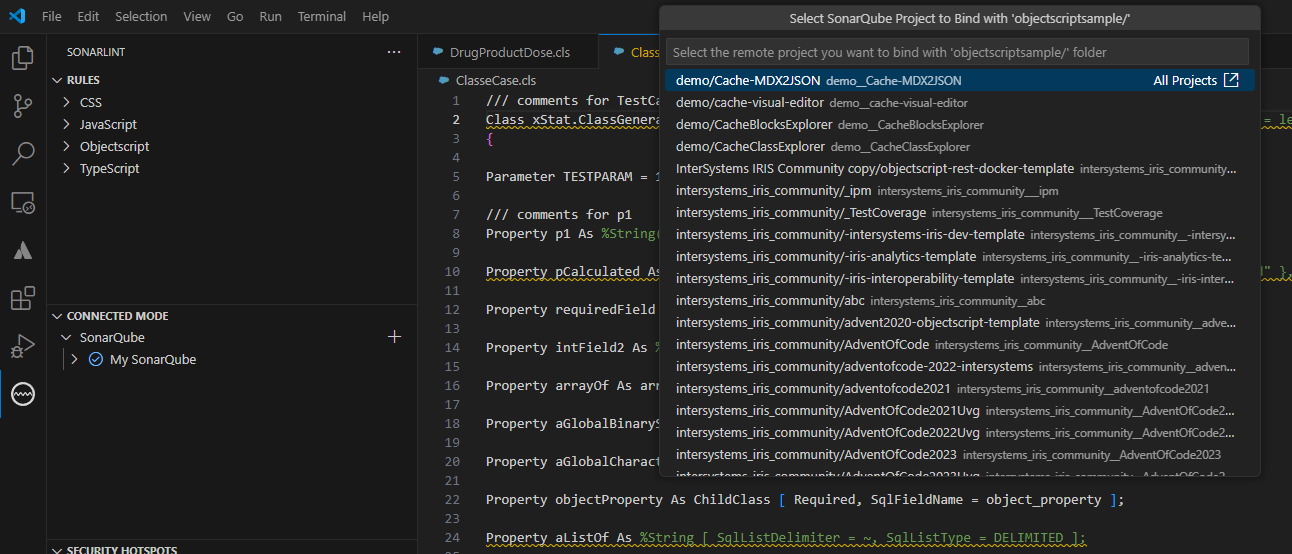Expand the My SonarQube connection
This screenshot has height=554, width=1292.
click(74, 359)
